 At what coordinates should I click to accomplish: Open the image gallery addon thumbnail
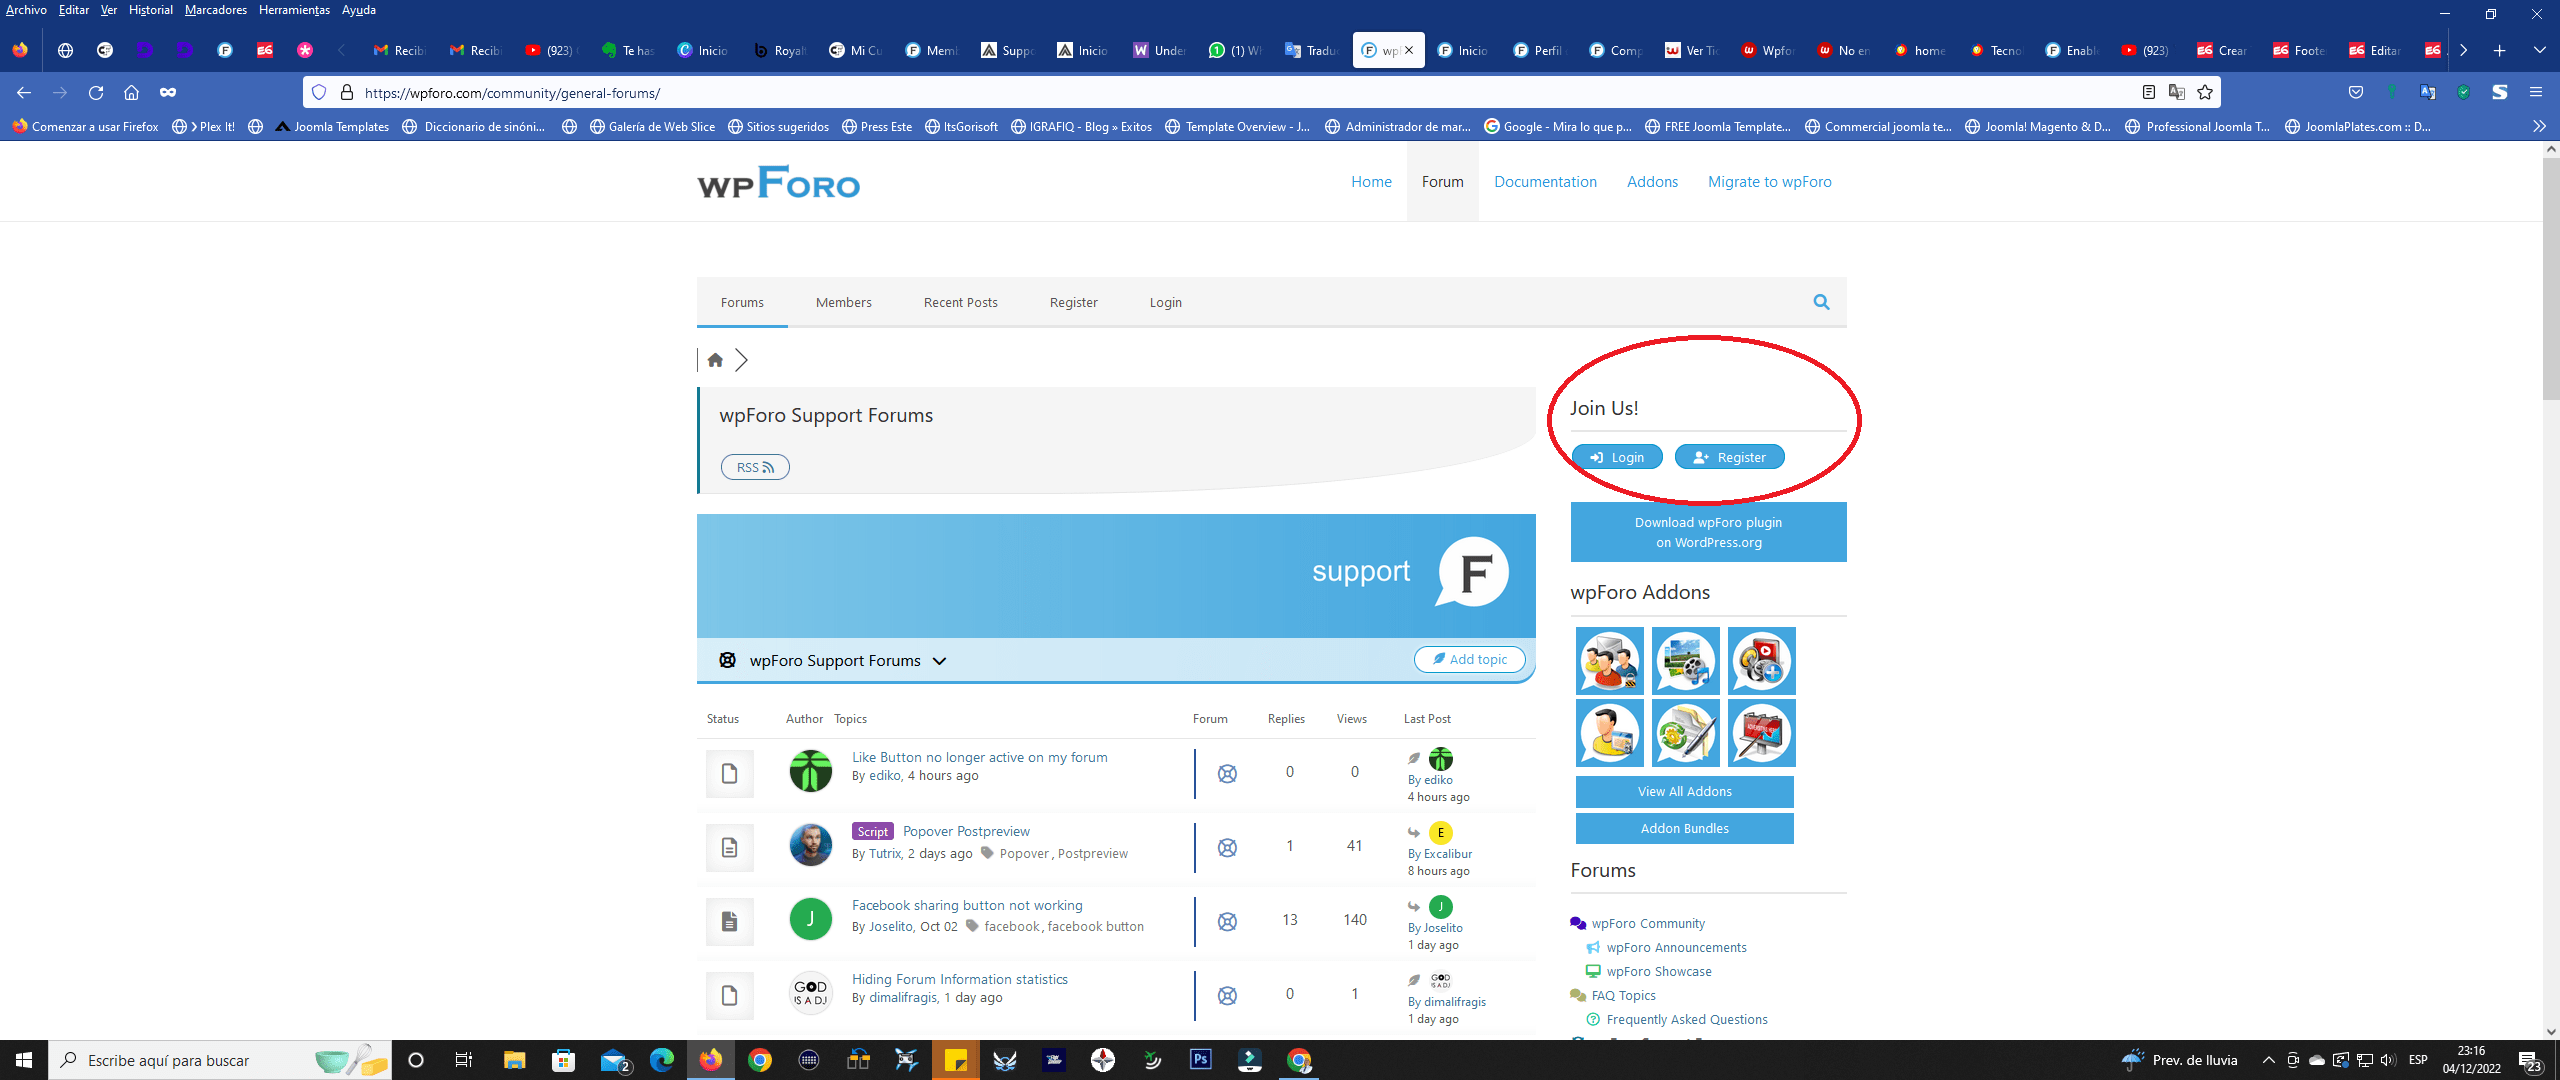coord(1685,661)
